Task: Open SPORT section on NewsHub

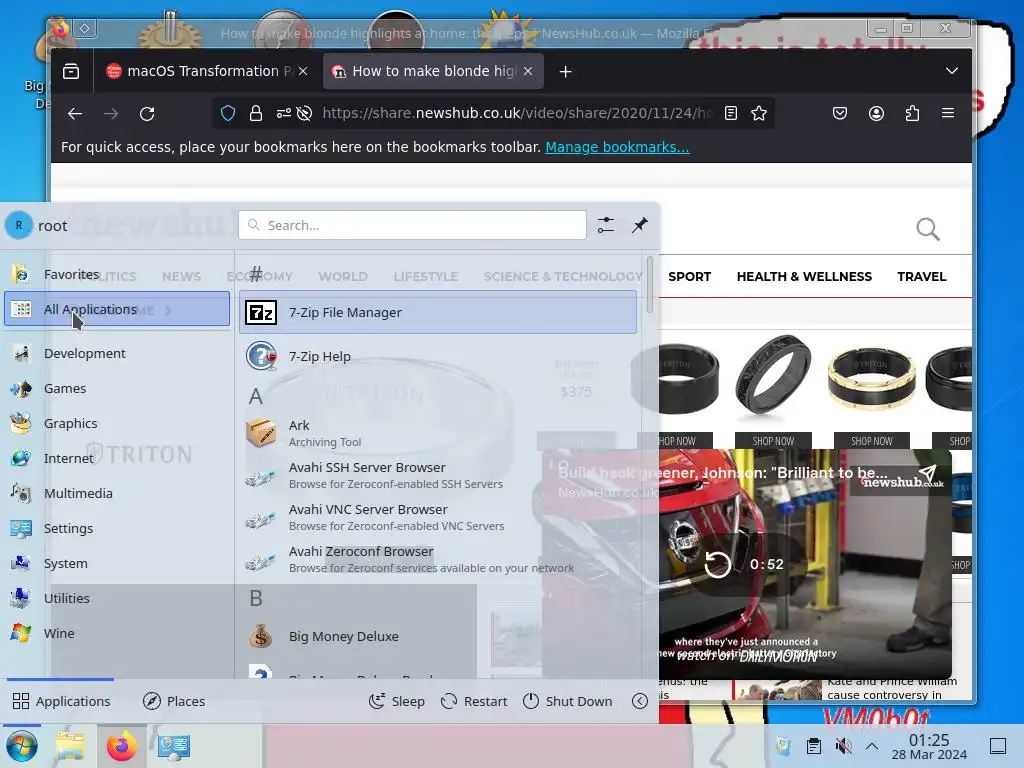Action: click(690, 276)
